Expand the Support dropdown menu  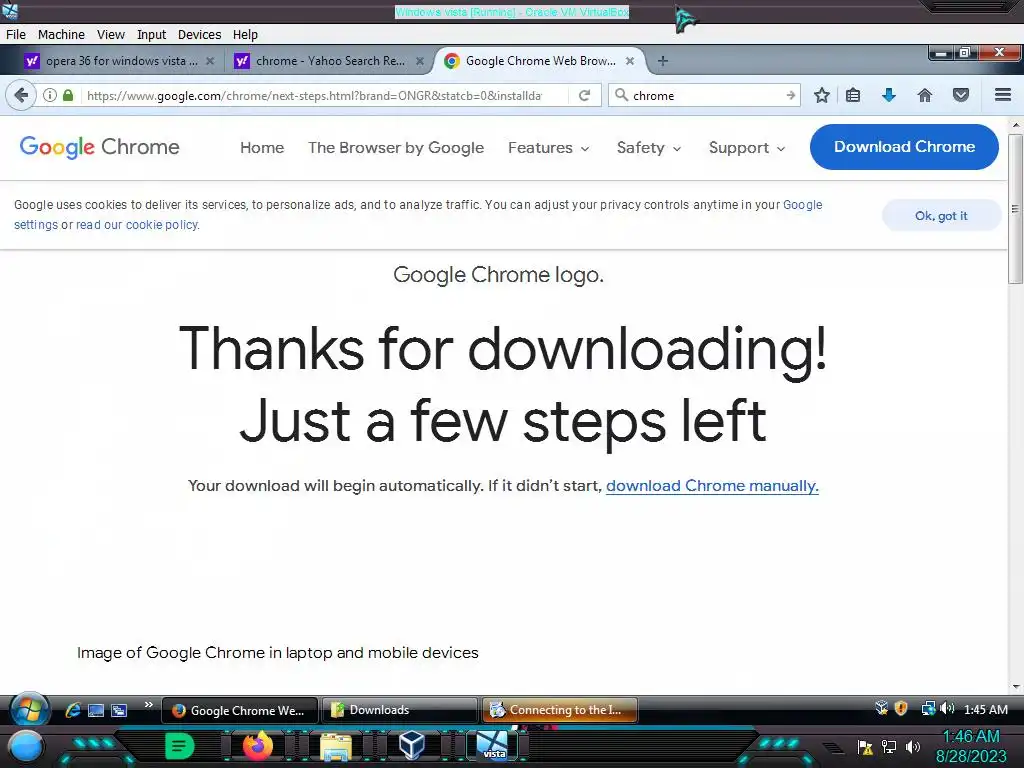pos(747,148)
